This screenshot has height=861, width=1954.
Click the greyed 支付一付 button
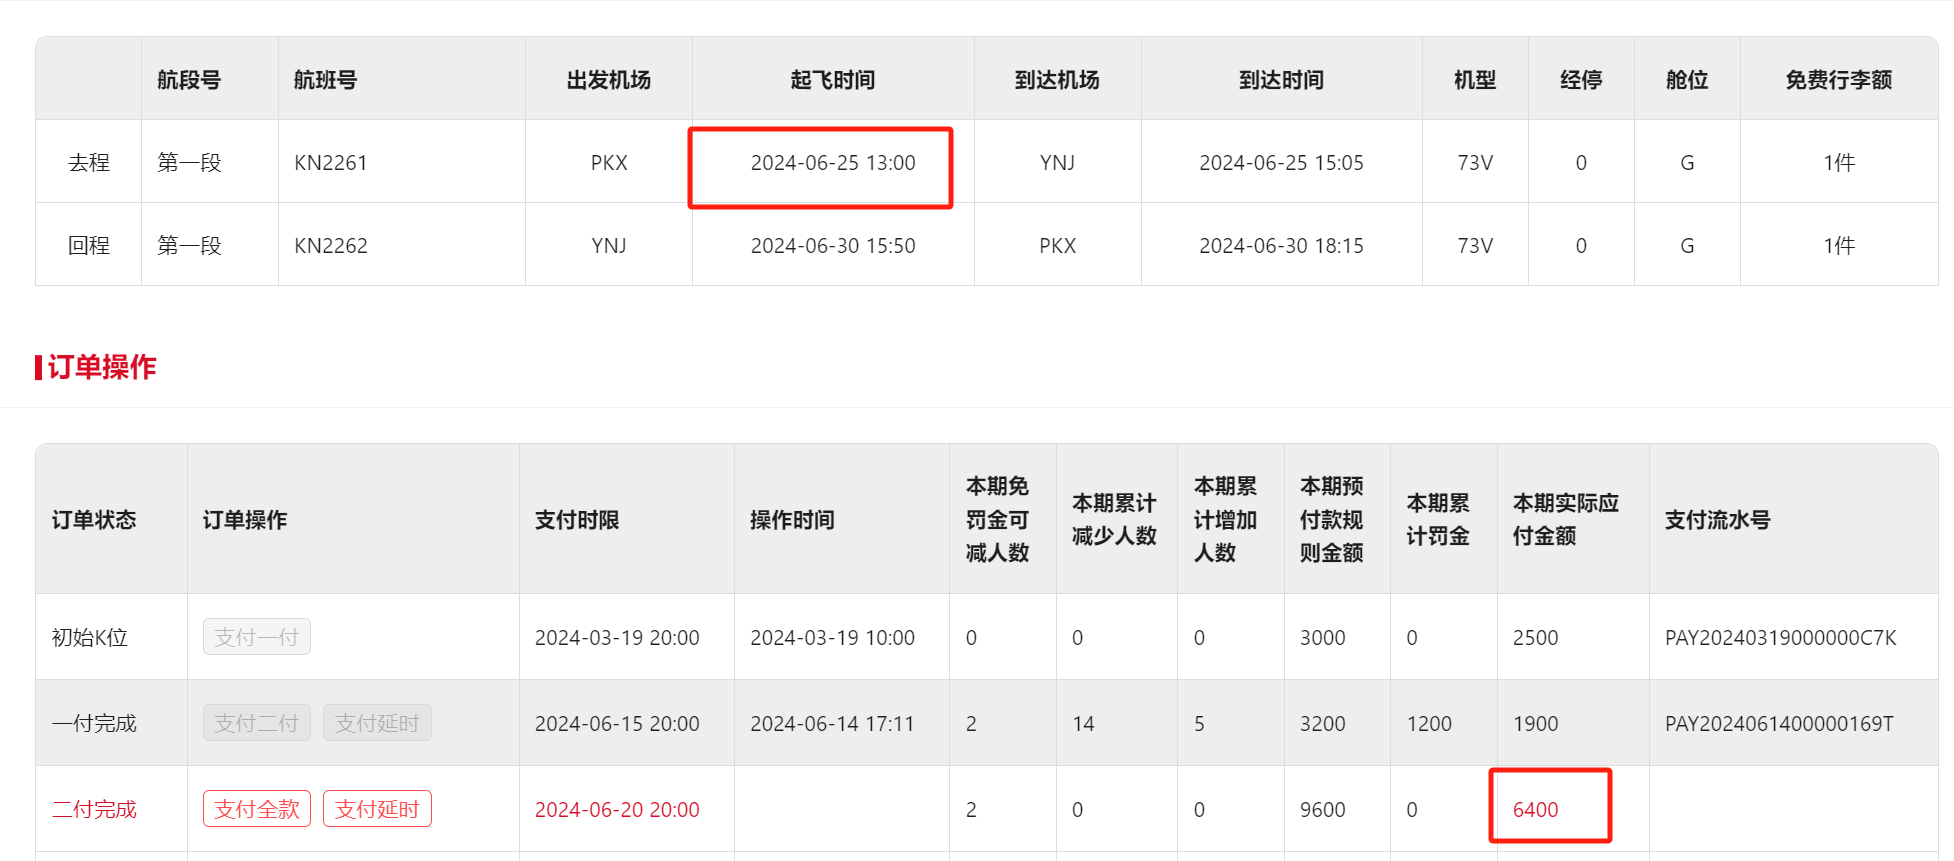(257, 637)
